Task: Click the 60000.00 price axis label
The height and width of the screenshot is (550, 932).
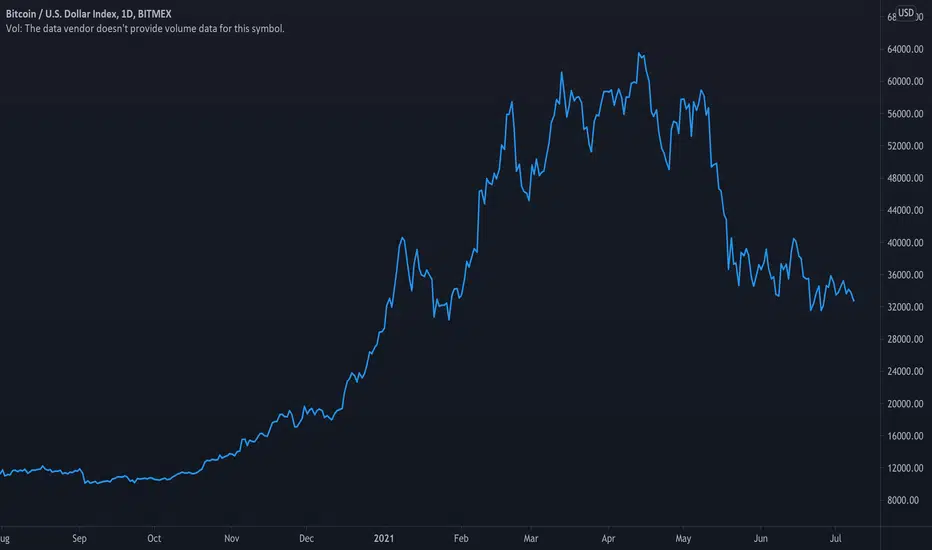Action: [905, 81]
